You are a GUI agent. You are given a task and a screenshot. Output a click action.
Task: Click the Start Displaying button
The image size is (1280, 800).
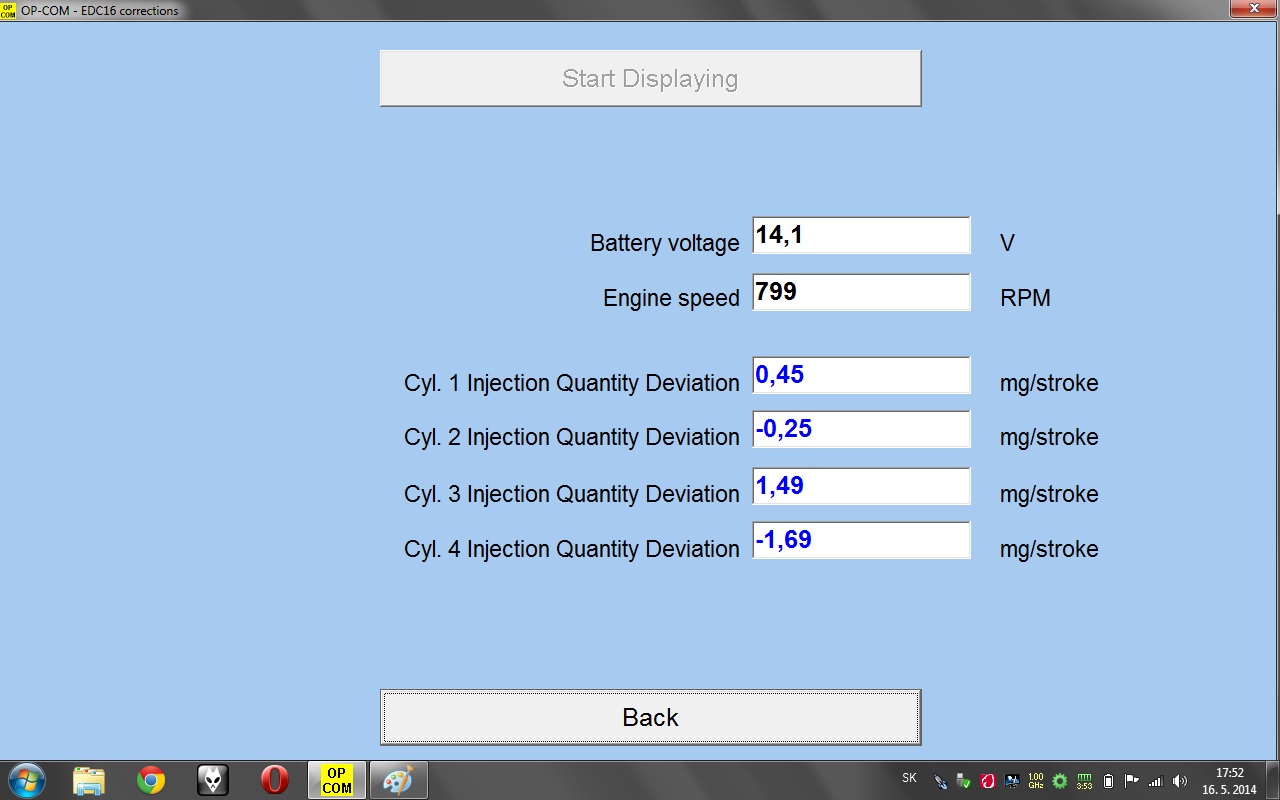coord(650,78)
